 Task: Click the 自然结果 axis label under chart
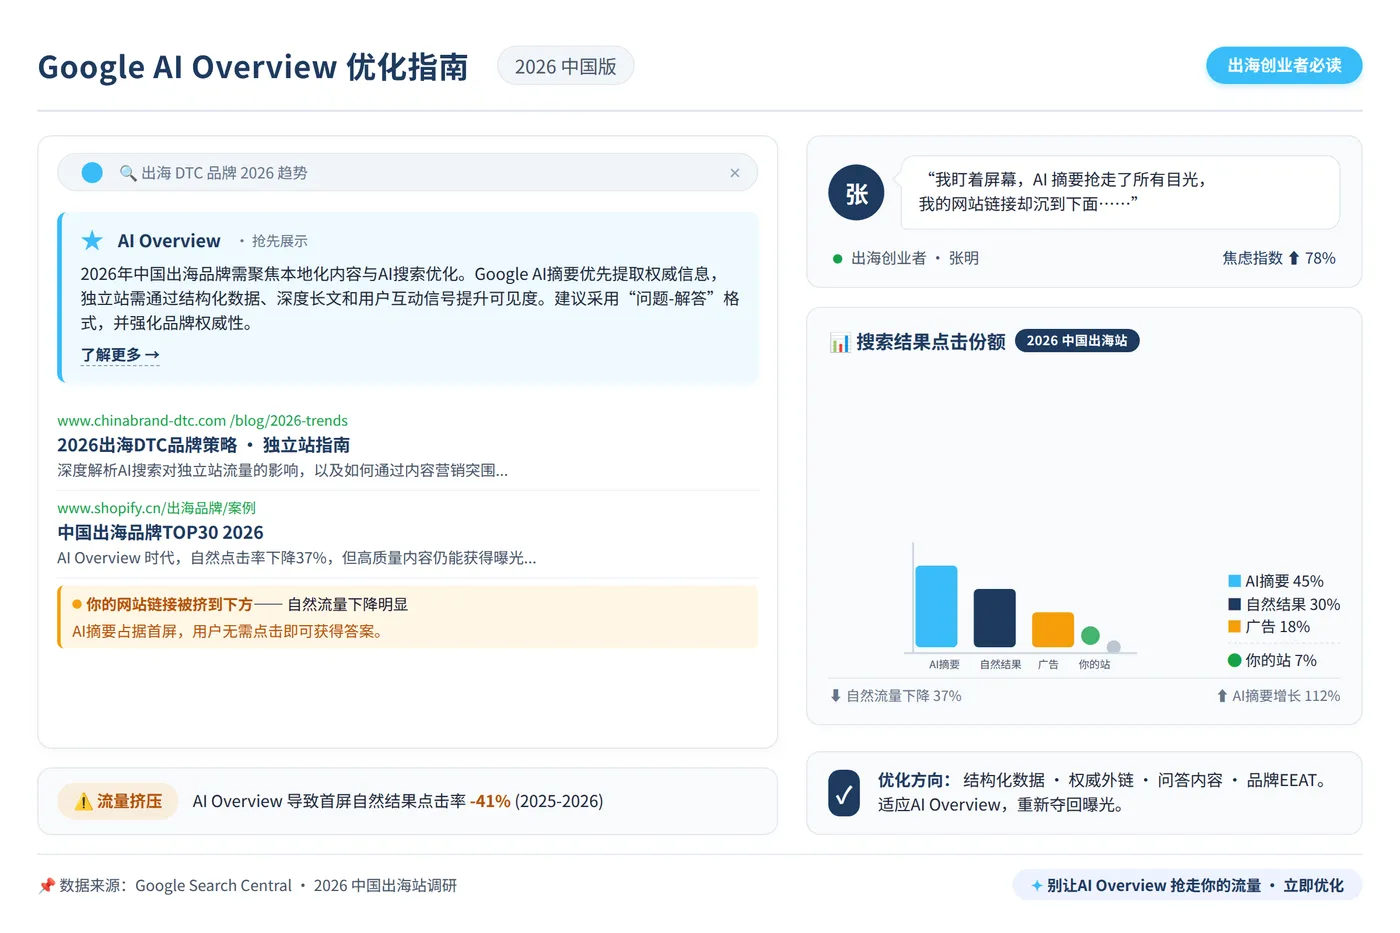point(1001,665)
